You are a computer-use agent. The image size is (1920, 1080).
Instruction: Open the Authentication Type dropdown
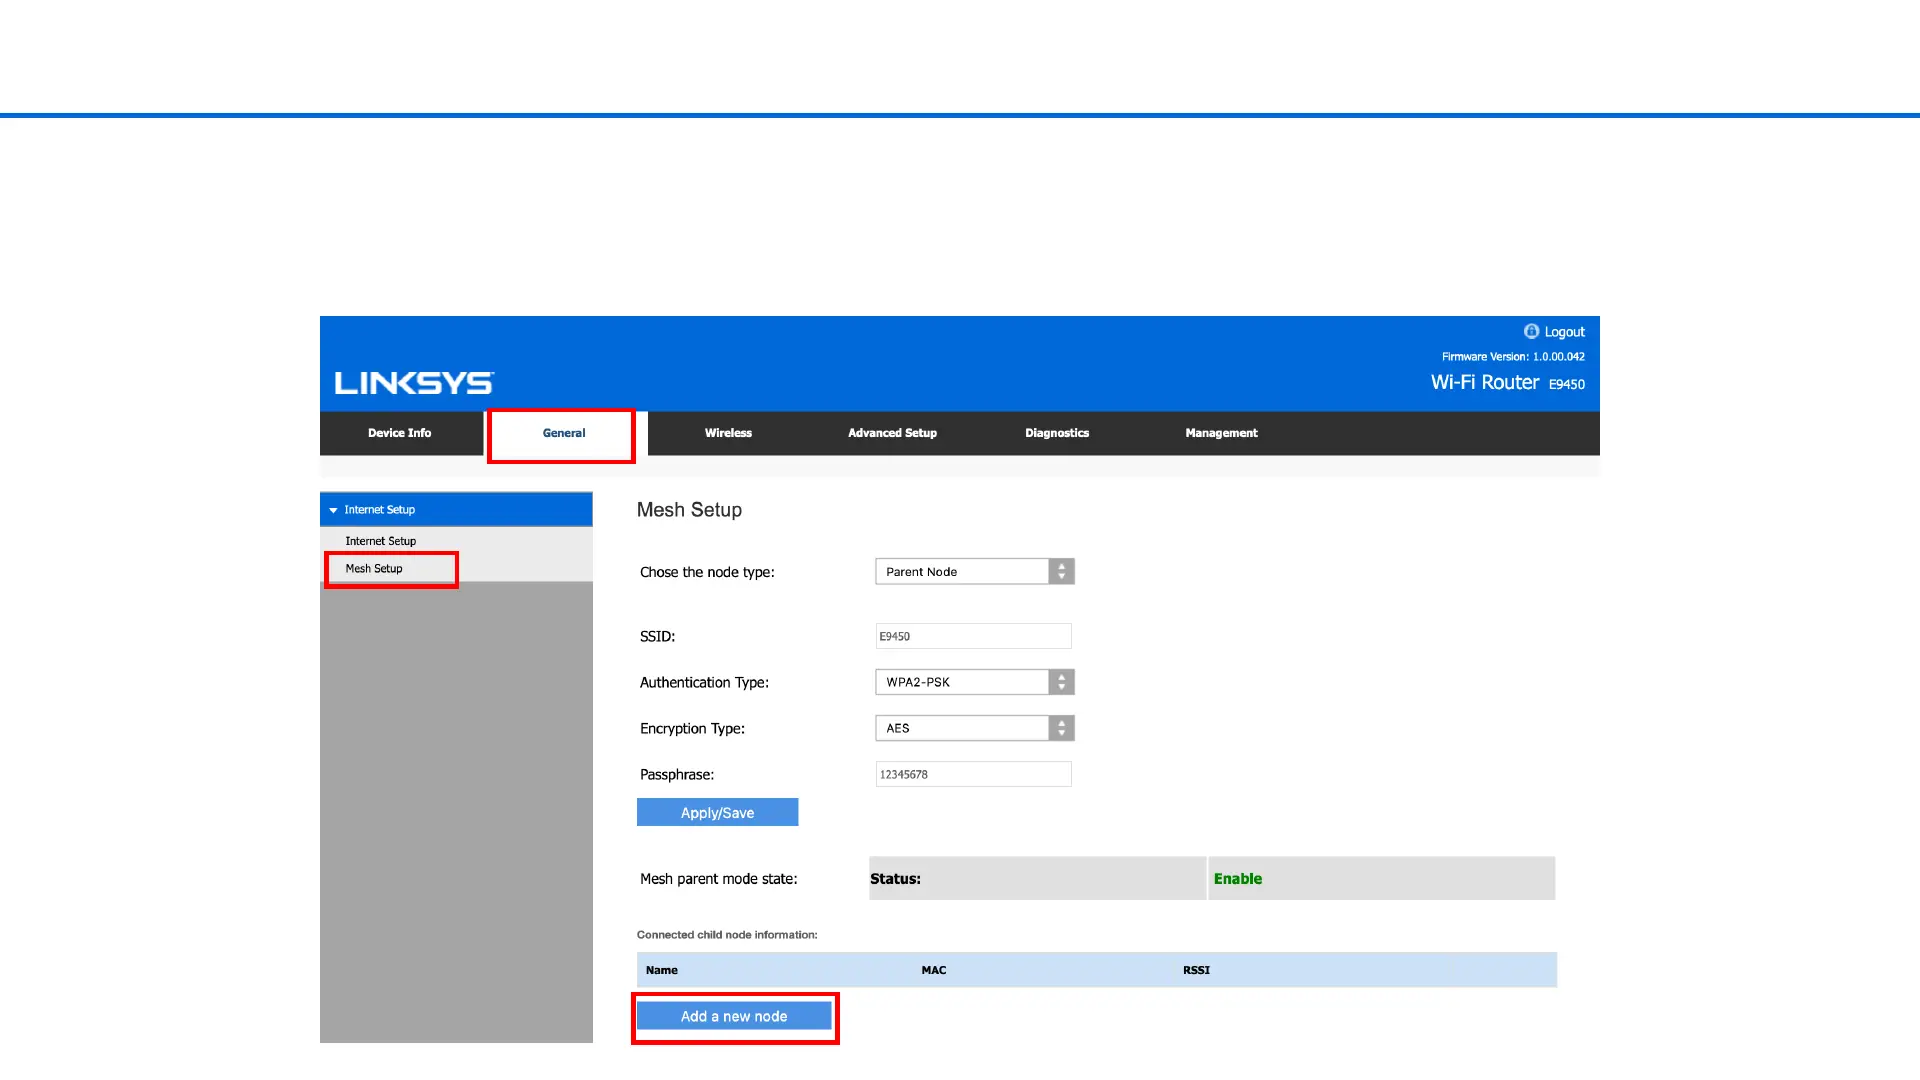[974, 682]
